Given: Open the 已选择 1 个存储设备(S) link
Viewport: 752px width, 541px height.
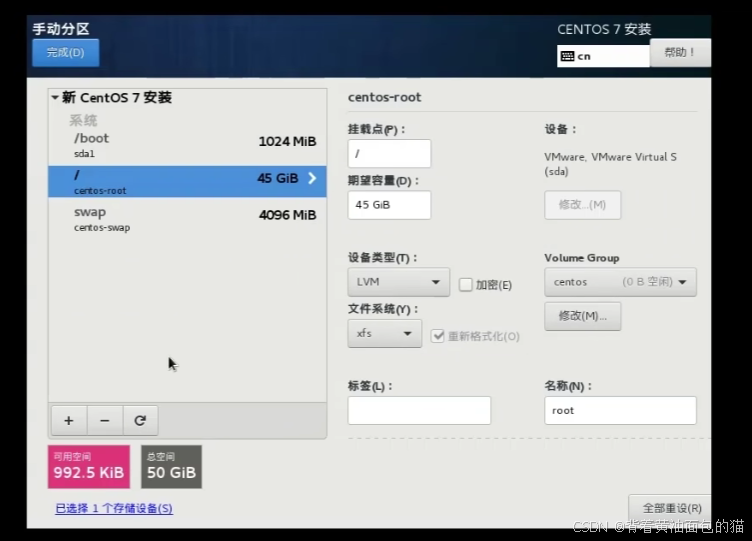Looking at the screenshot, I should point(114,508).
